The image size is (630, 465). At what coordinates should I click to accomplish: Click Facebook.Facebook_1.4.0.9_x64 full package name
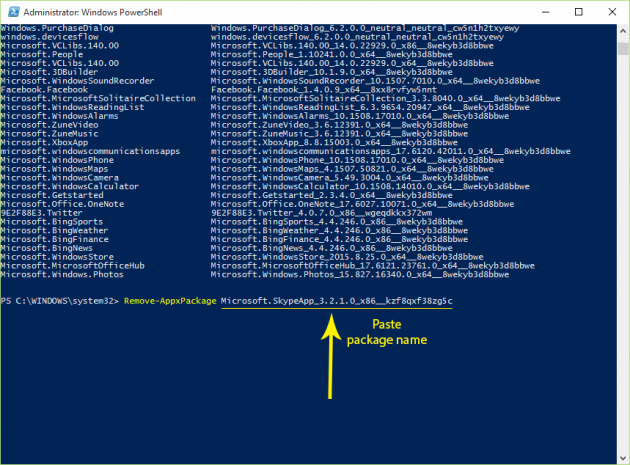(x=324, y=90)
